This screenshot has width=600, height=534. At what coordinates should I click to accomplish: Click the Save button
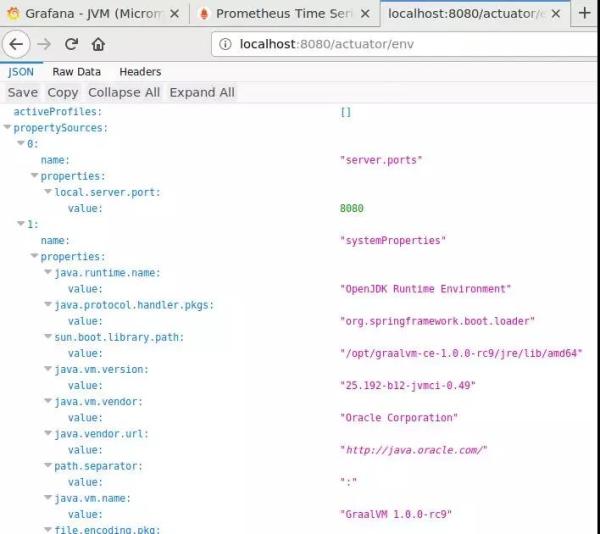pyautogui.click(x=23, y=93)
